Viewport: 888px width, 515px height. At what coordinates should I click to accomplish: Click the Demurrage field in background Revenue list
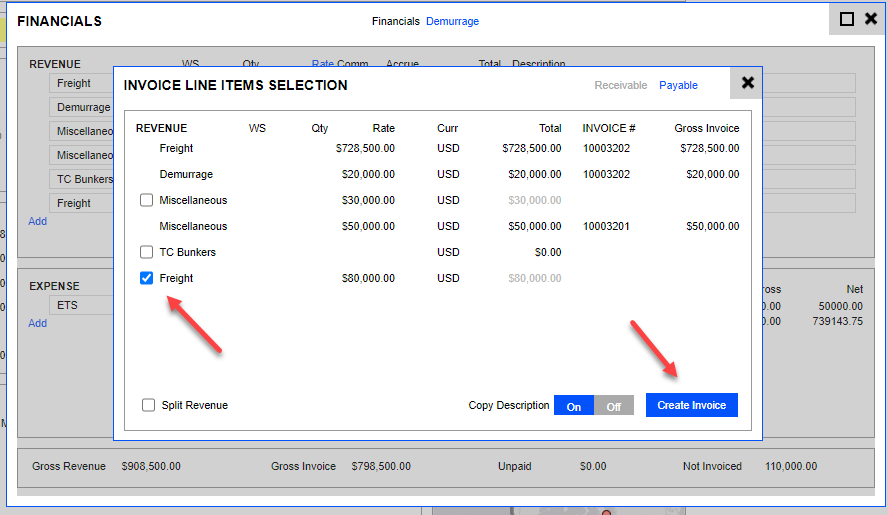83,107
